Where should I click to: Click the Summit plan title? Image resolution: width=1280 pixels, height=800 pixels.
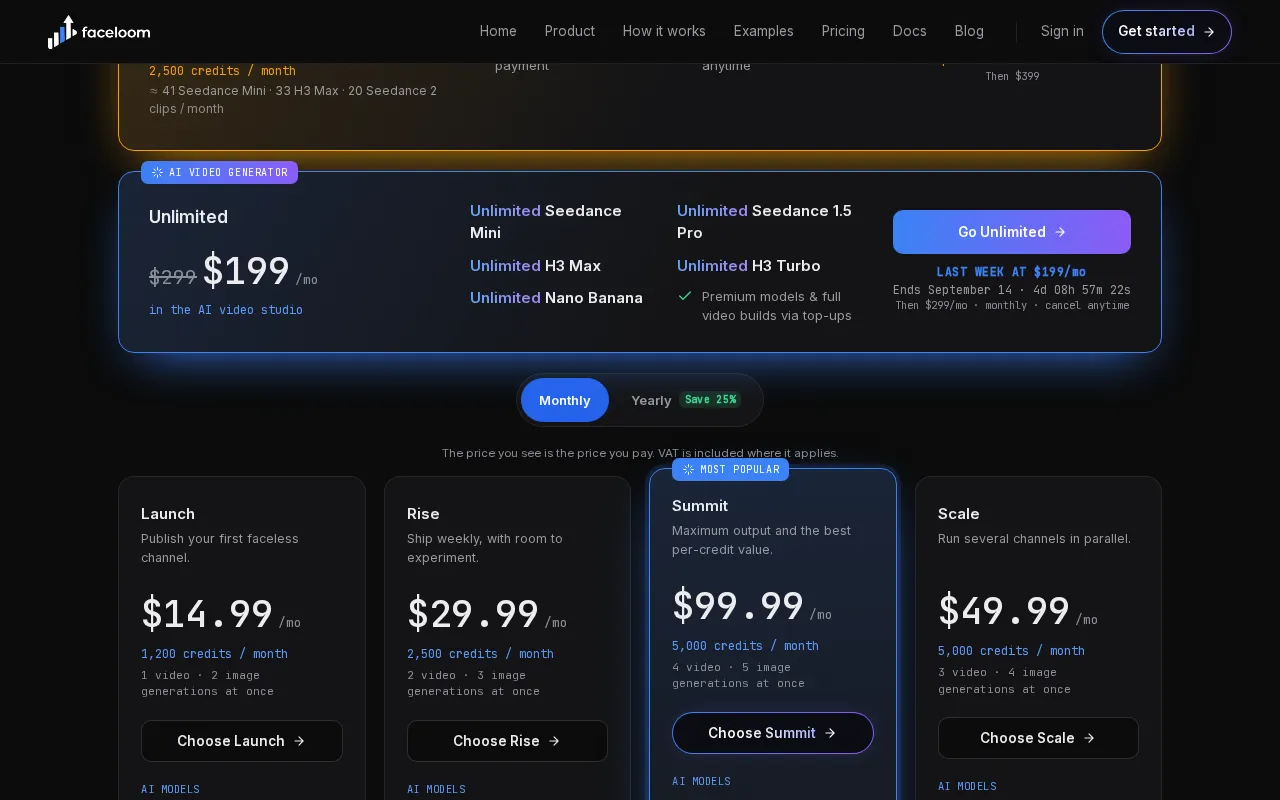pyautogui.click(x=700, y=506)
